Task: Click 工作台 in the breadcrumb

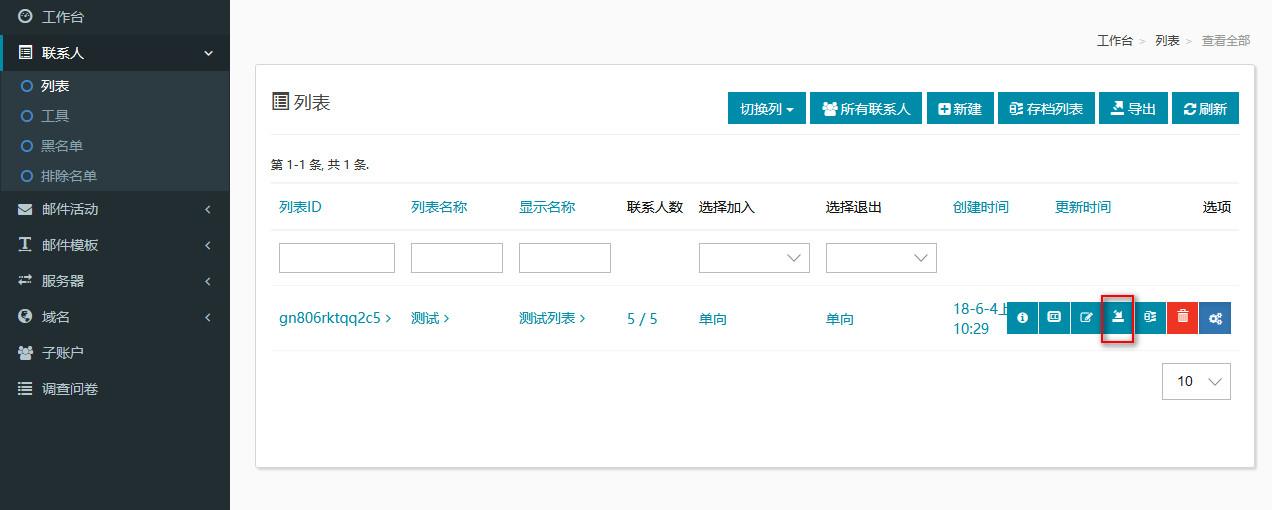Action: [1114, 41]
